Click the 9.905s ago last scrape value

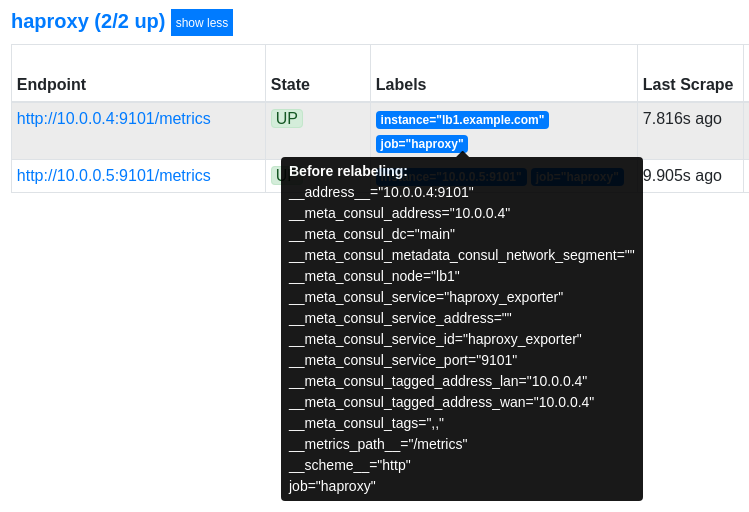tap(682, 176)
